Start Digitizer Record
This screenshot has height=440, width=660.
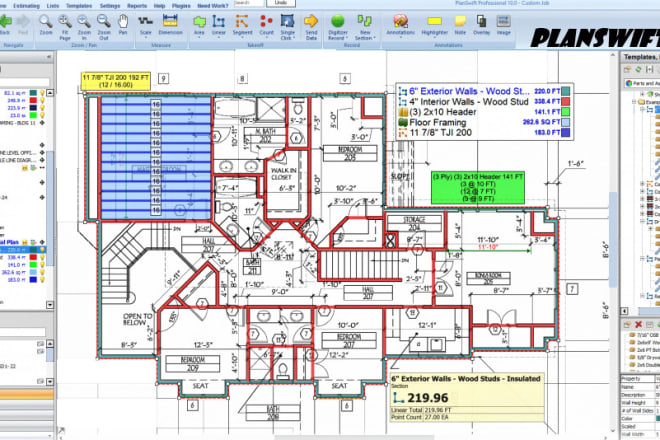coord(338,26)
